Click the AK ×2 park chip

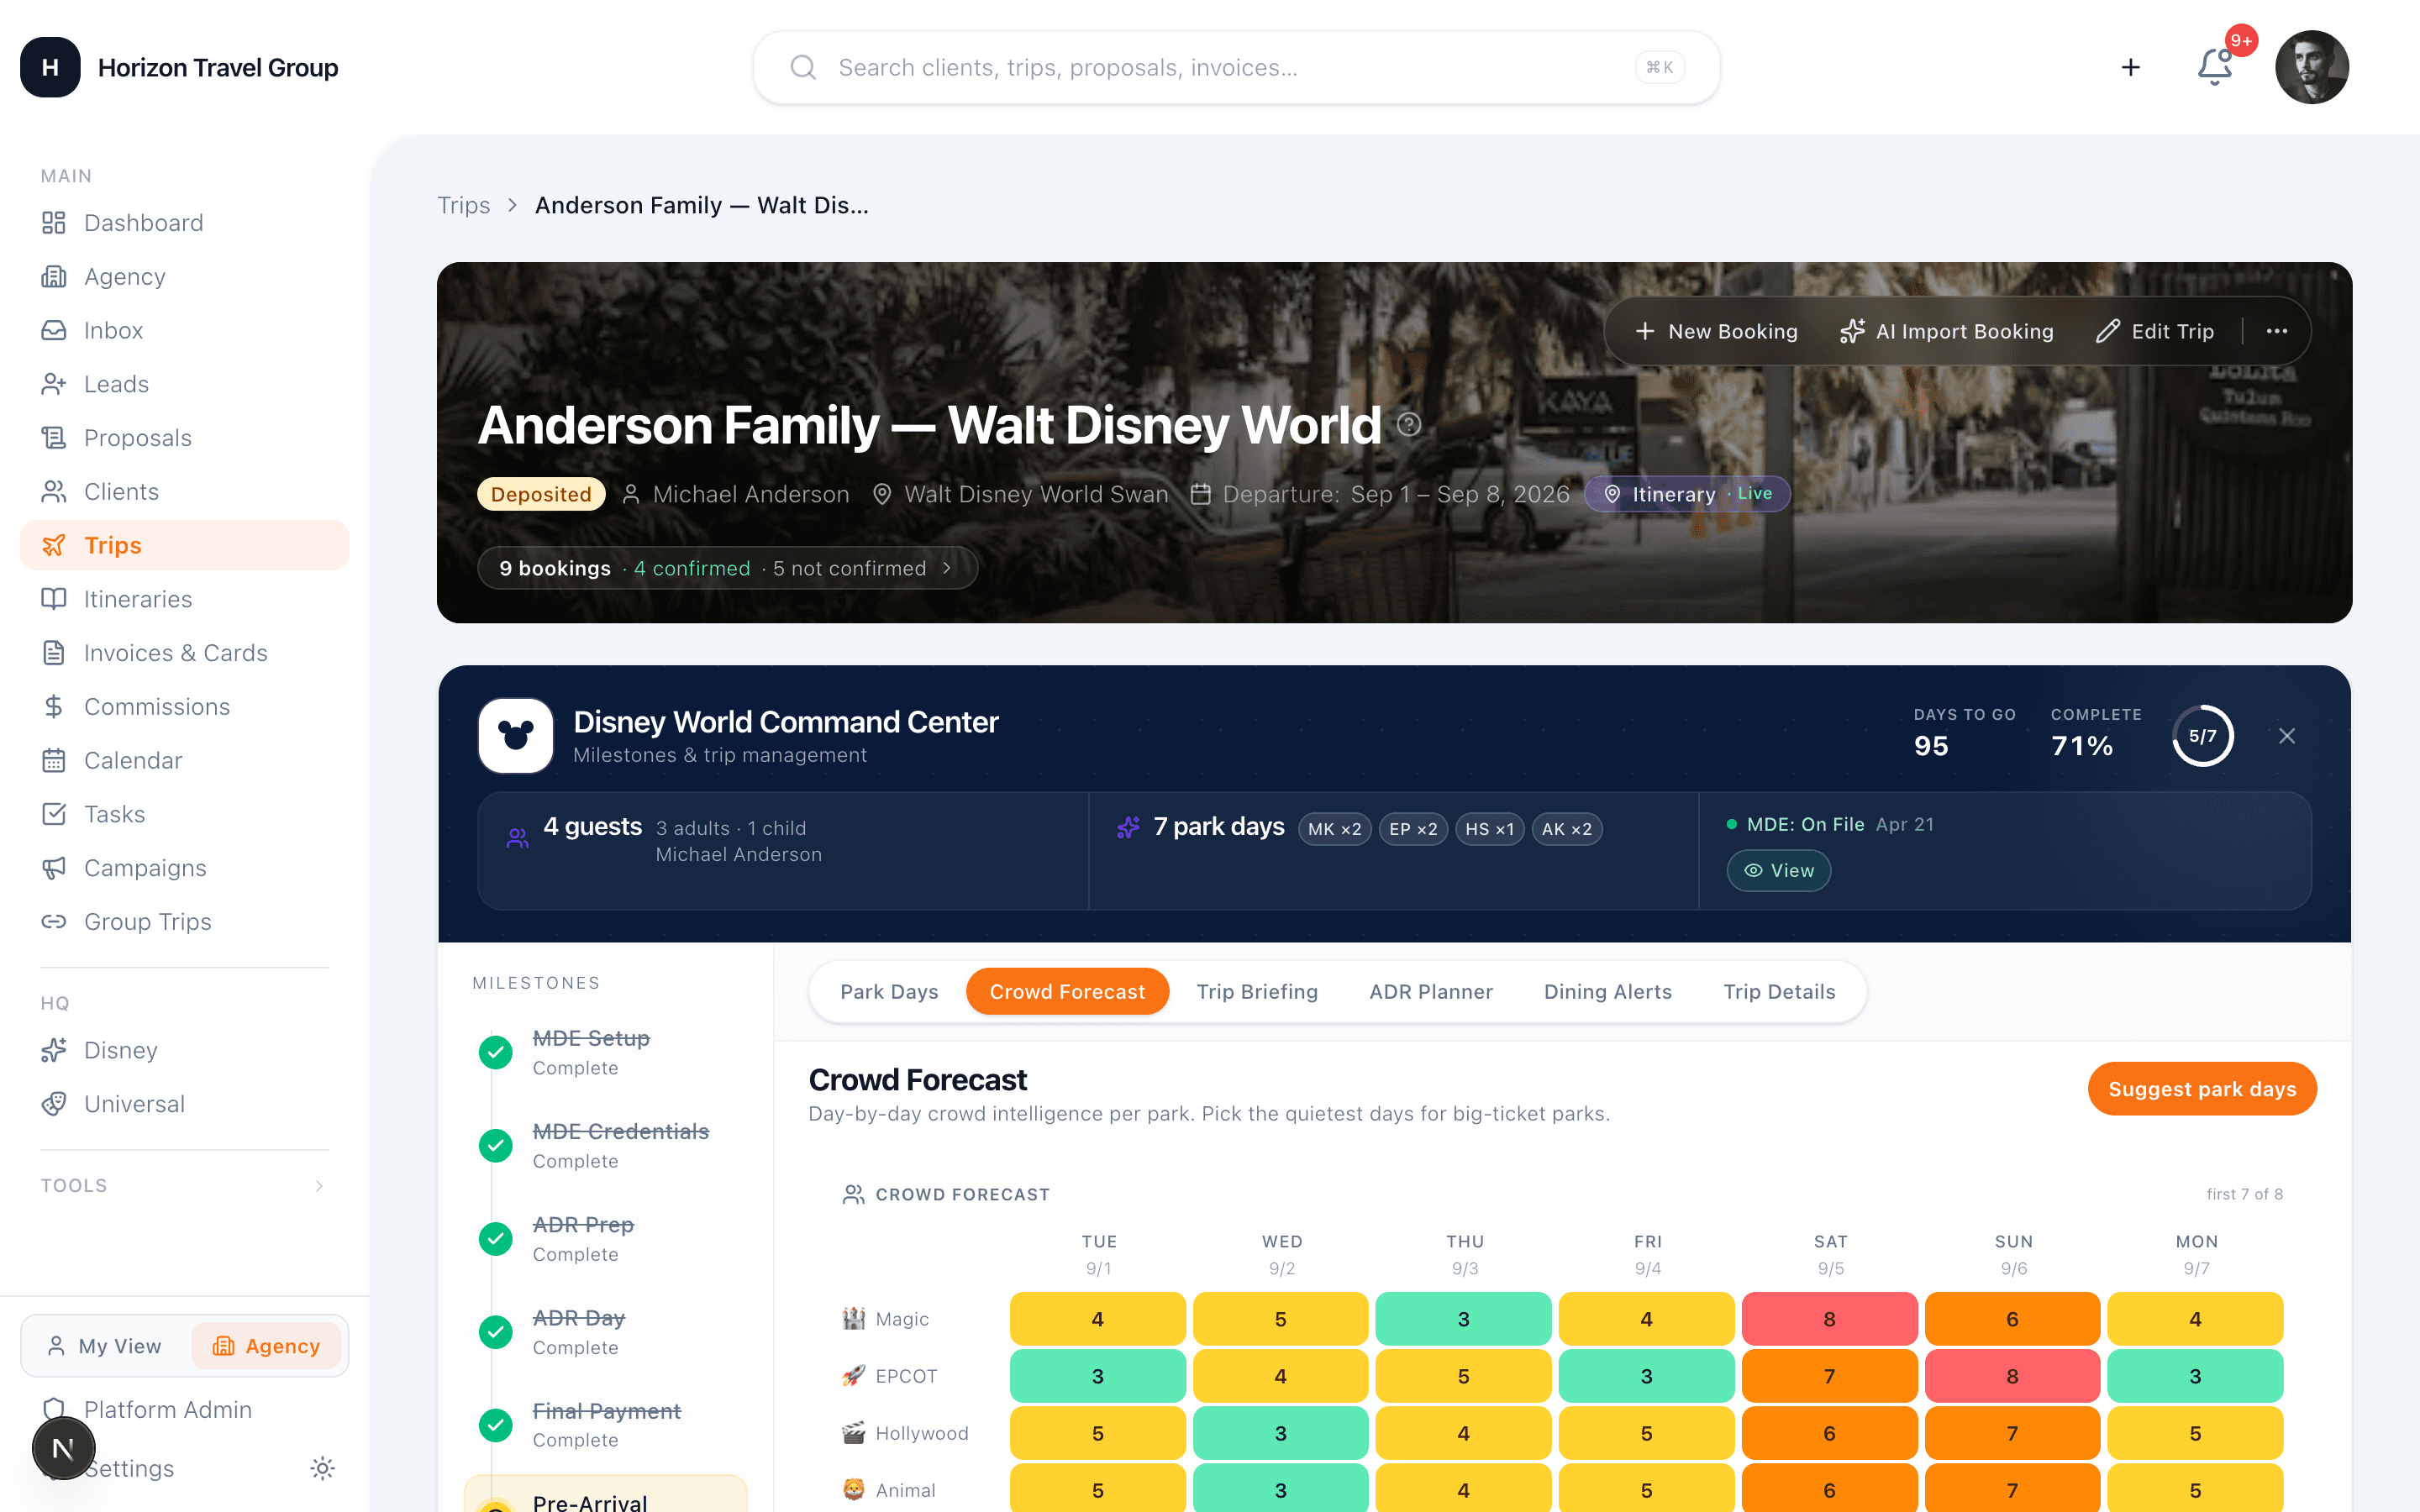[1567, 829]
